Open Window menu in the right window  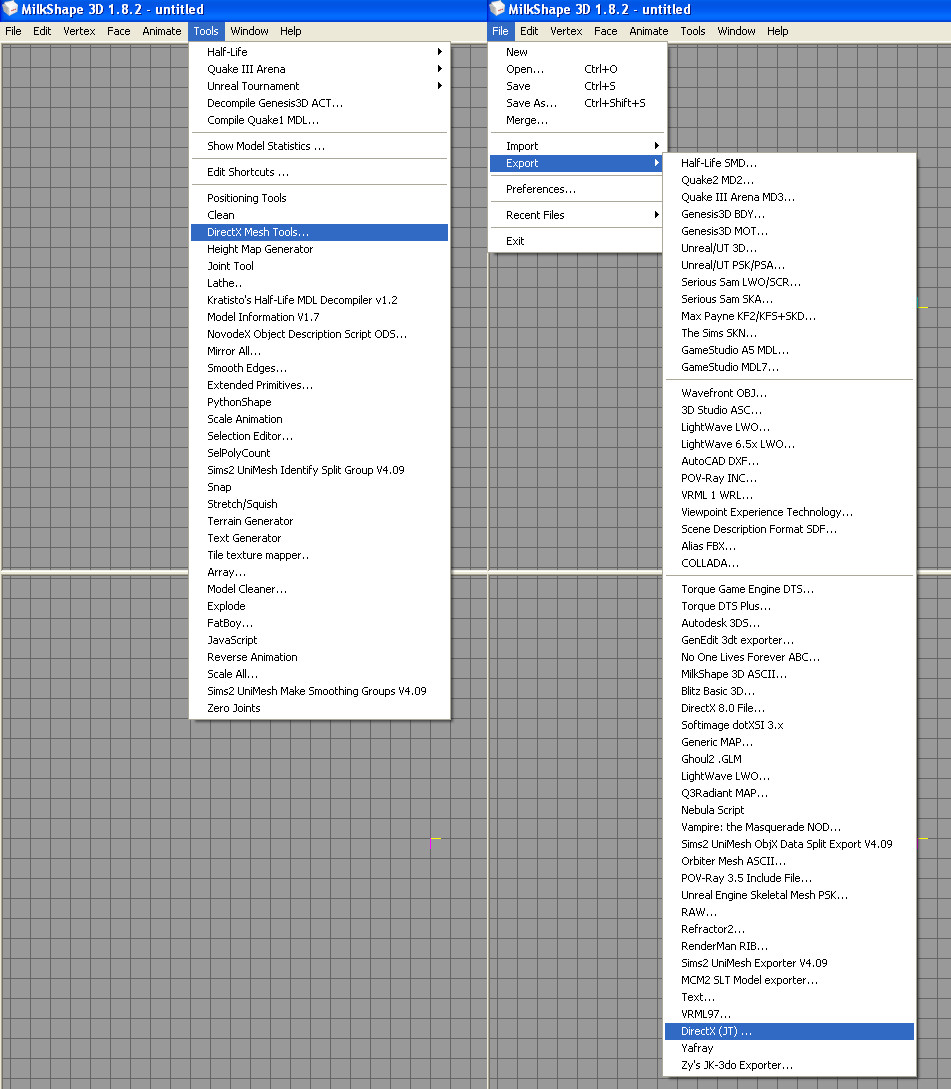[x=736, y=31]
